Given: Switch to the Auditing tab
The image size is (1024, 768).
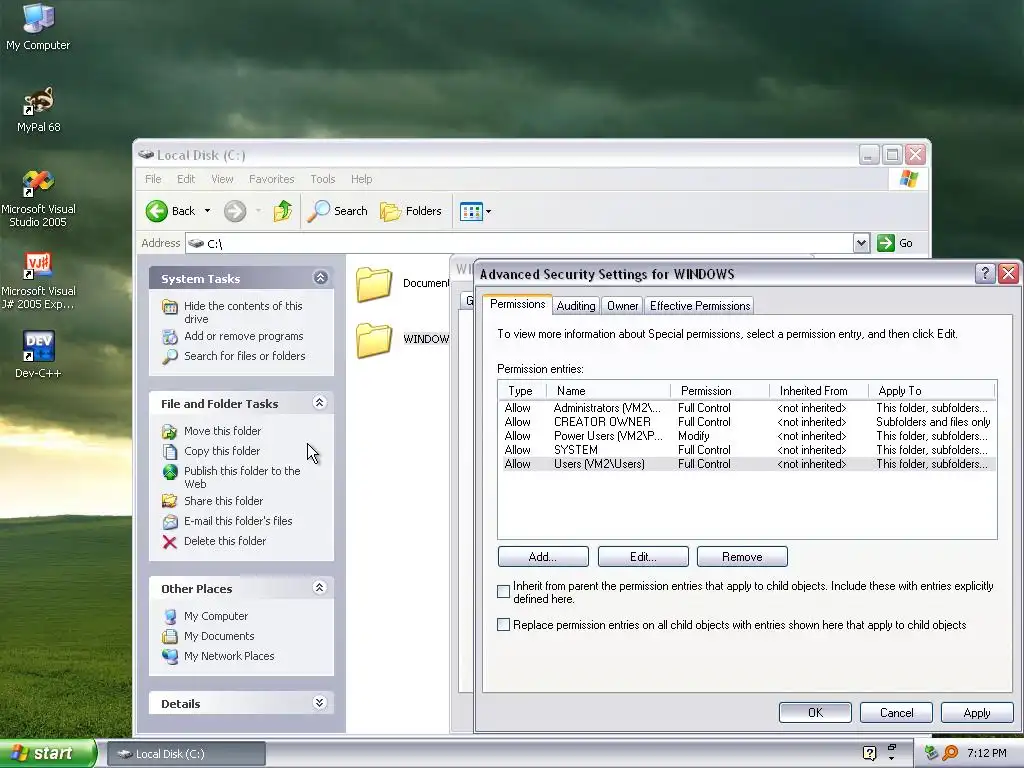Looking at the screenshot, I should [x=575, y=306].
